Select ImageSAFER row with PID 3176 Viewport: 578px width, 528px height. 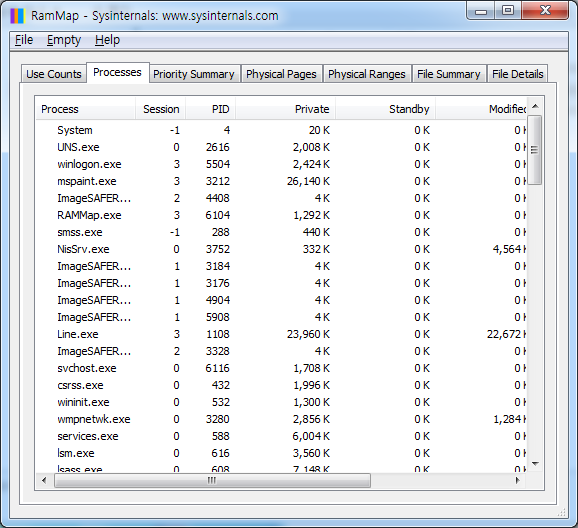point(281,283)
